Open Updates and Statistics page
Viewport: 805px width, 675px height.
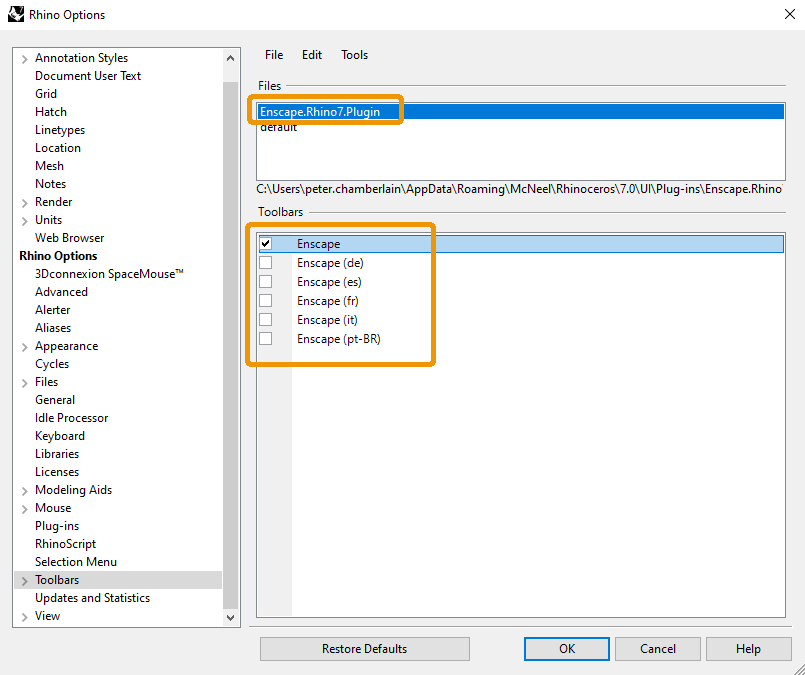click(x=92, y=598)
